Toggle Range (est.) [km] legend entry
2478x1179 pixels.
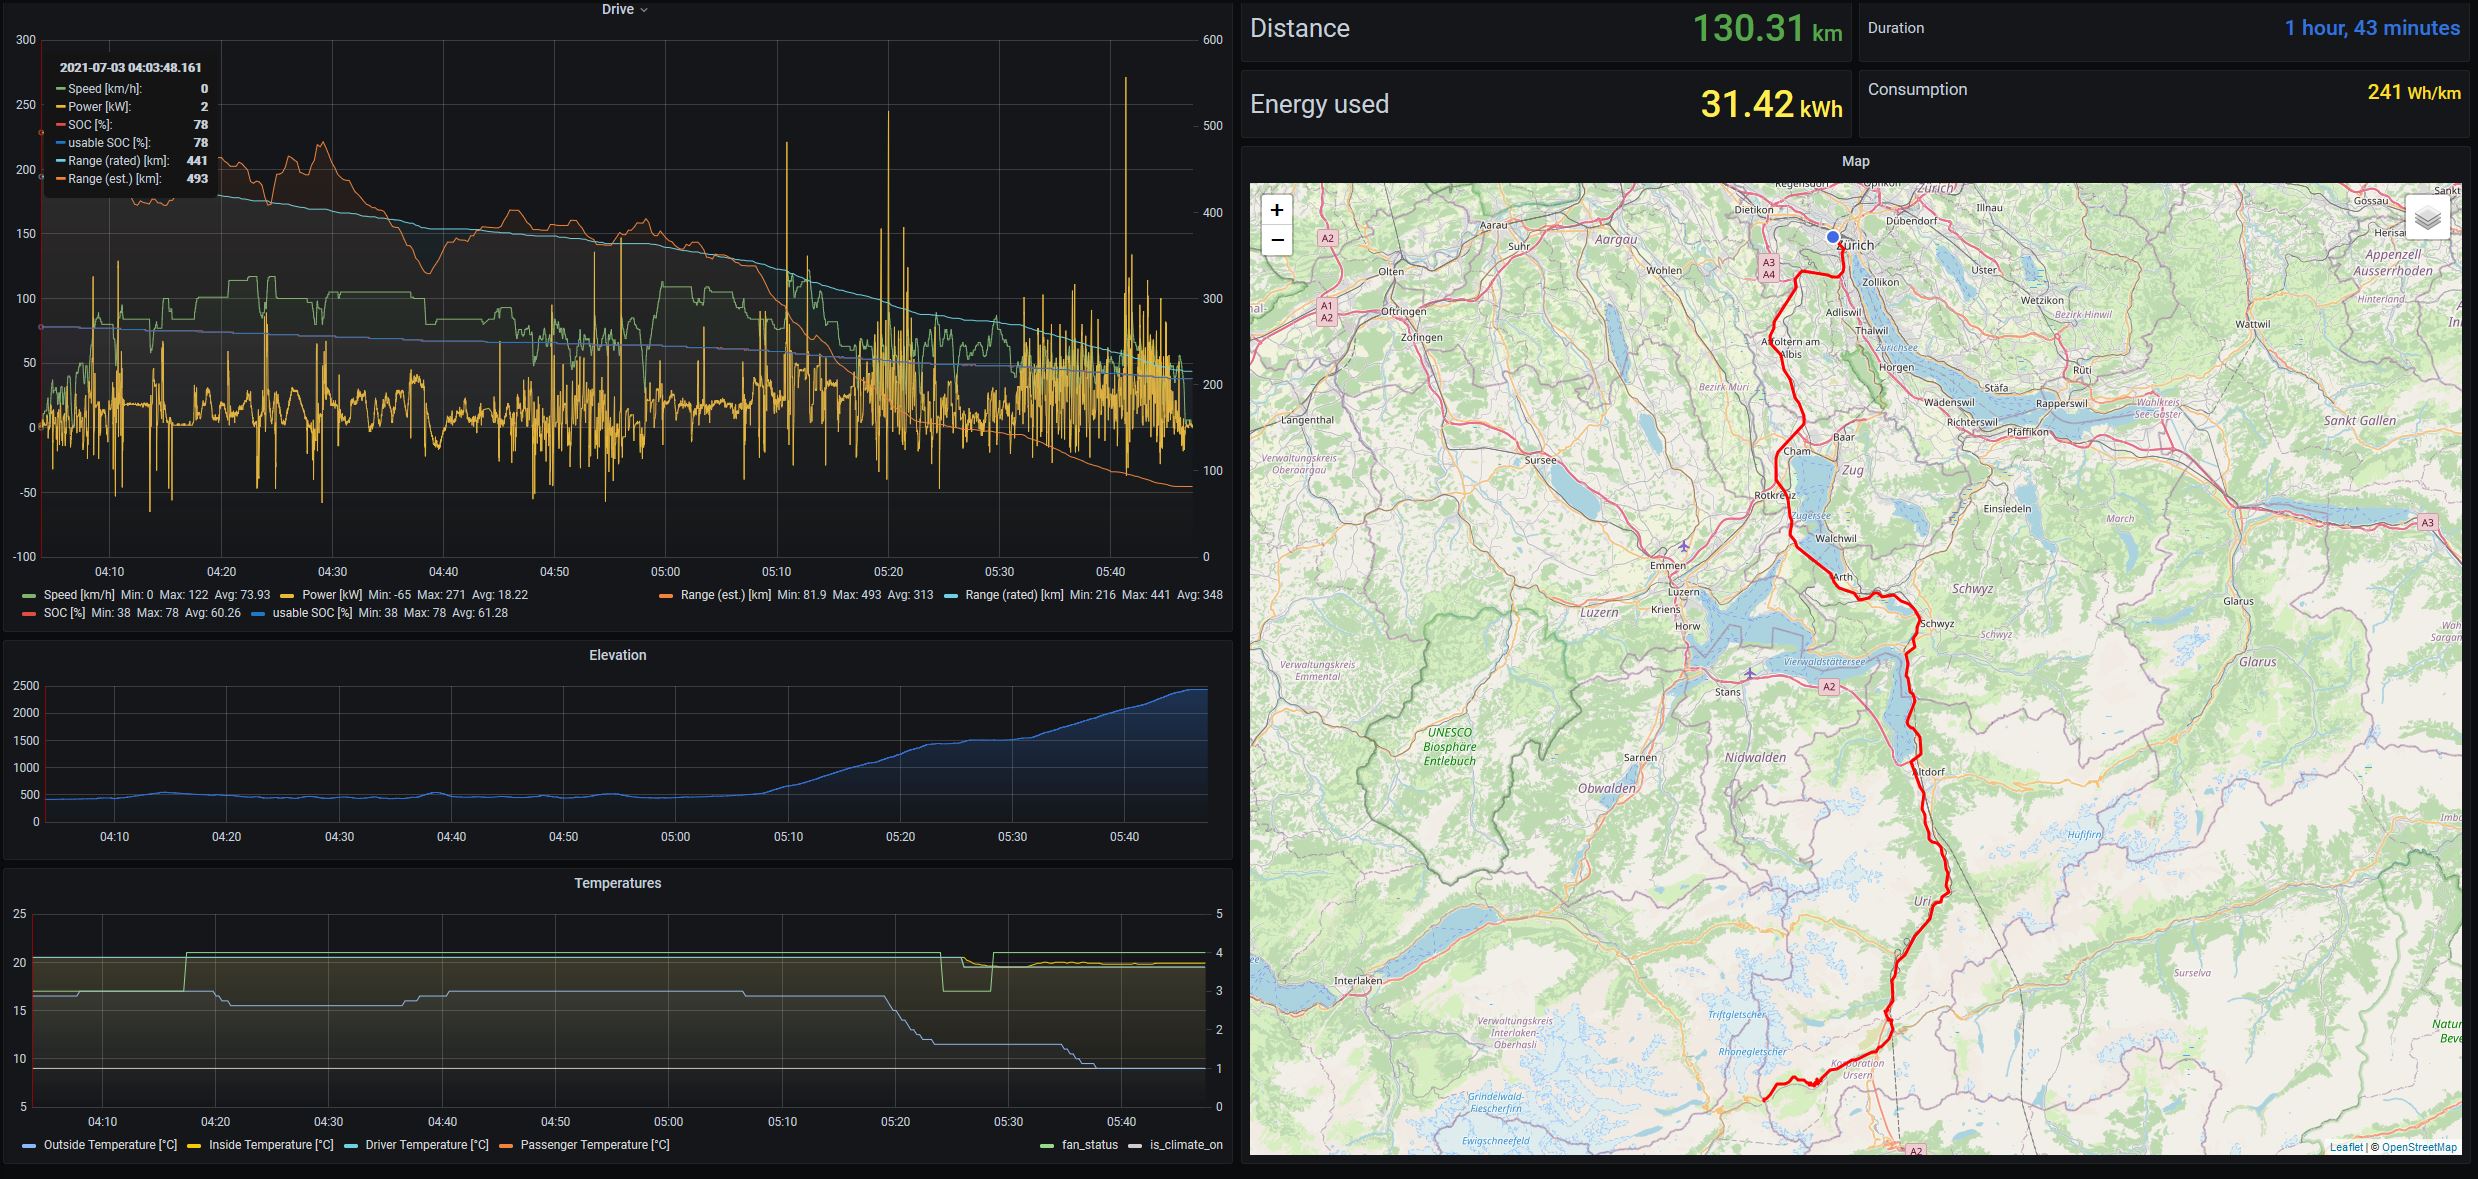[x=725, y=595]
